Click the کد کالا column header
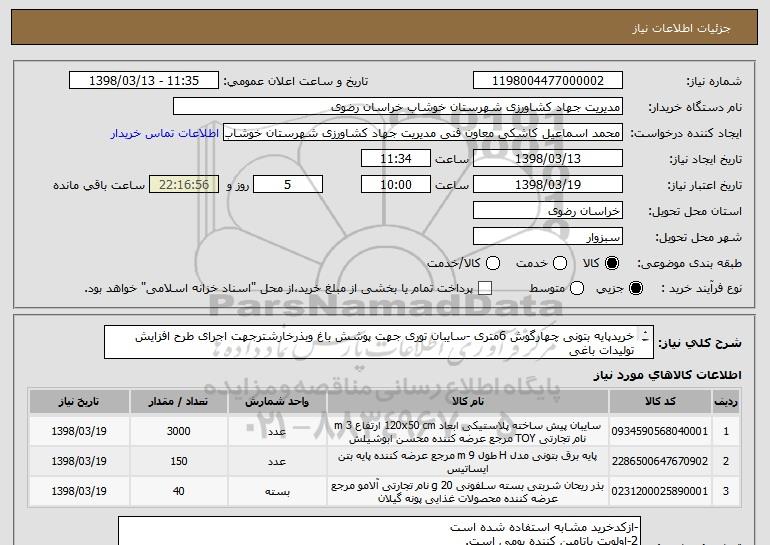Screen dimensions: 770x545 [660, 402]
